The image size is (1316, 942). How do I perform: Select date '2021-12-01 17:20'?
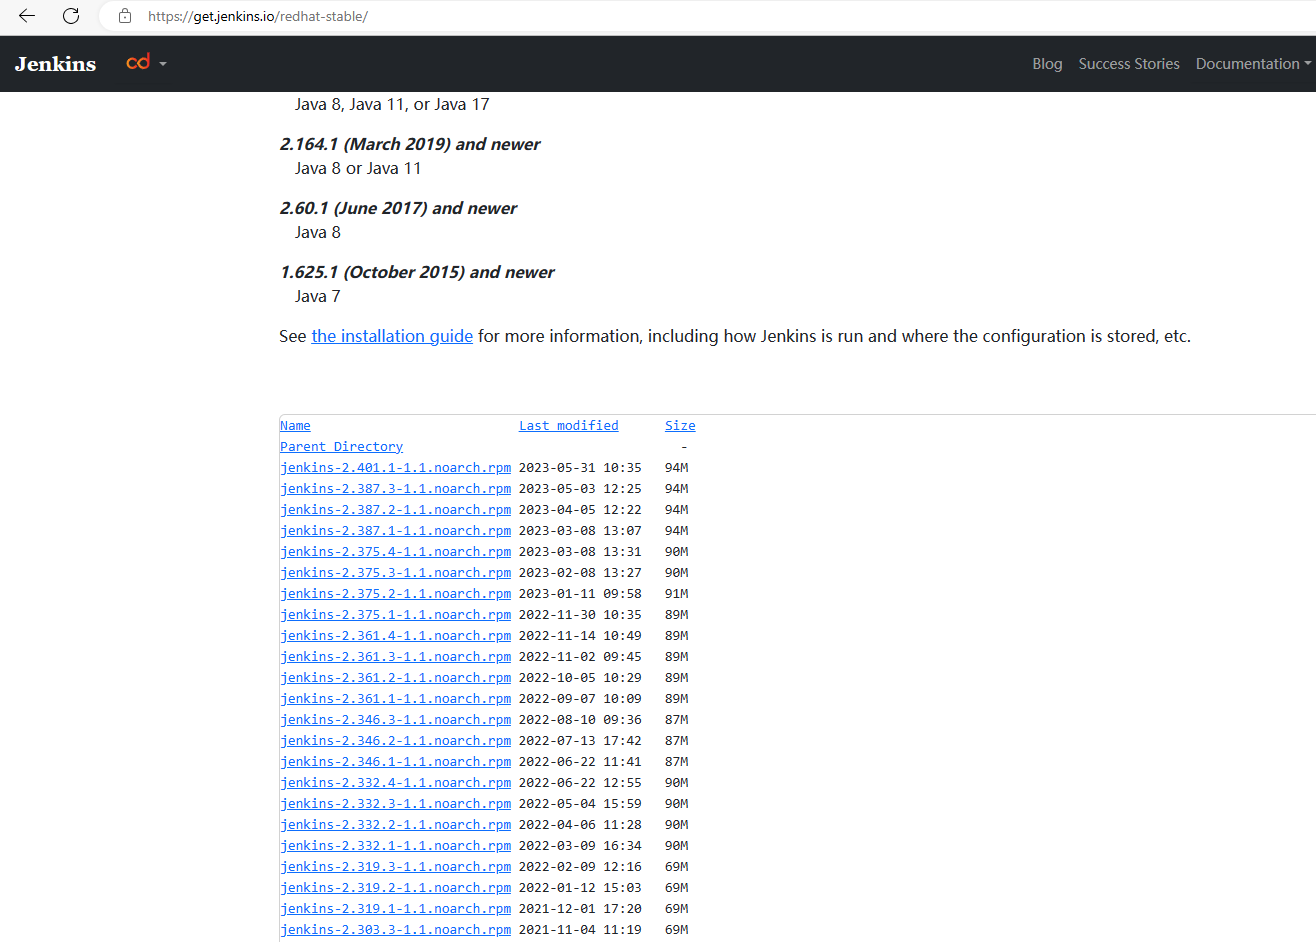pos(580,909)
